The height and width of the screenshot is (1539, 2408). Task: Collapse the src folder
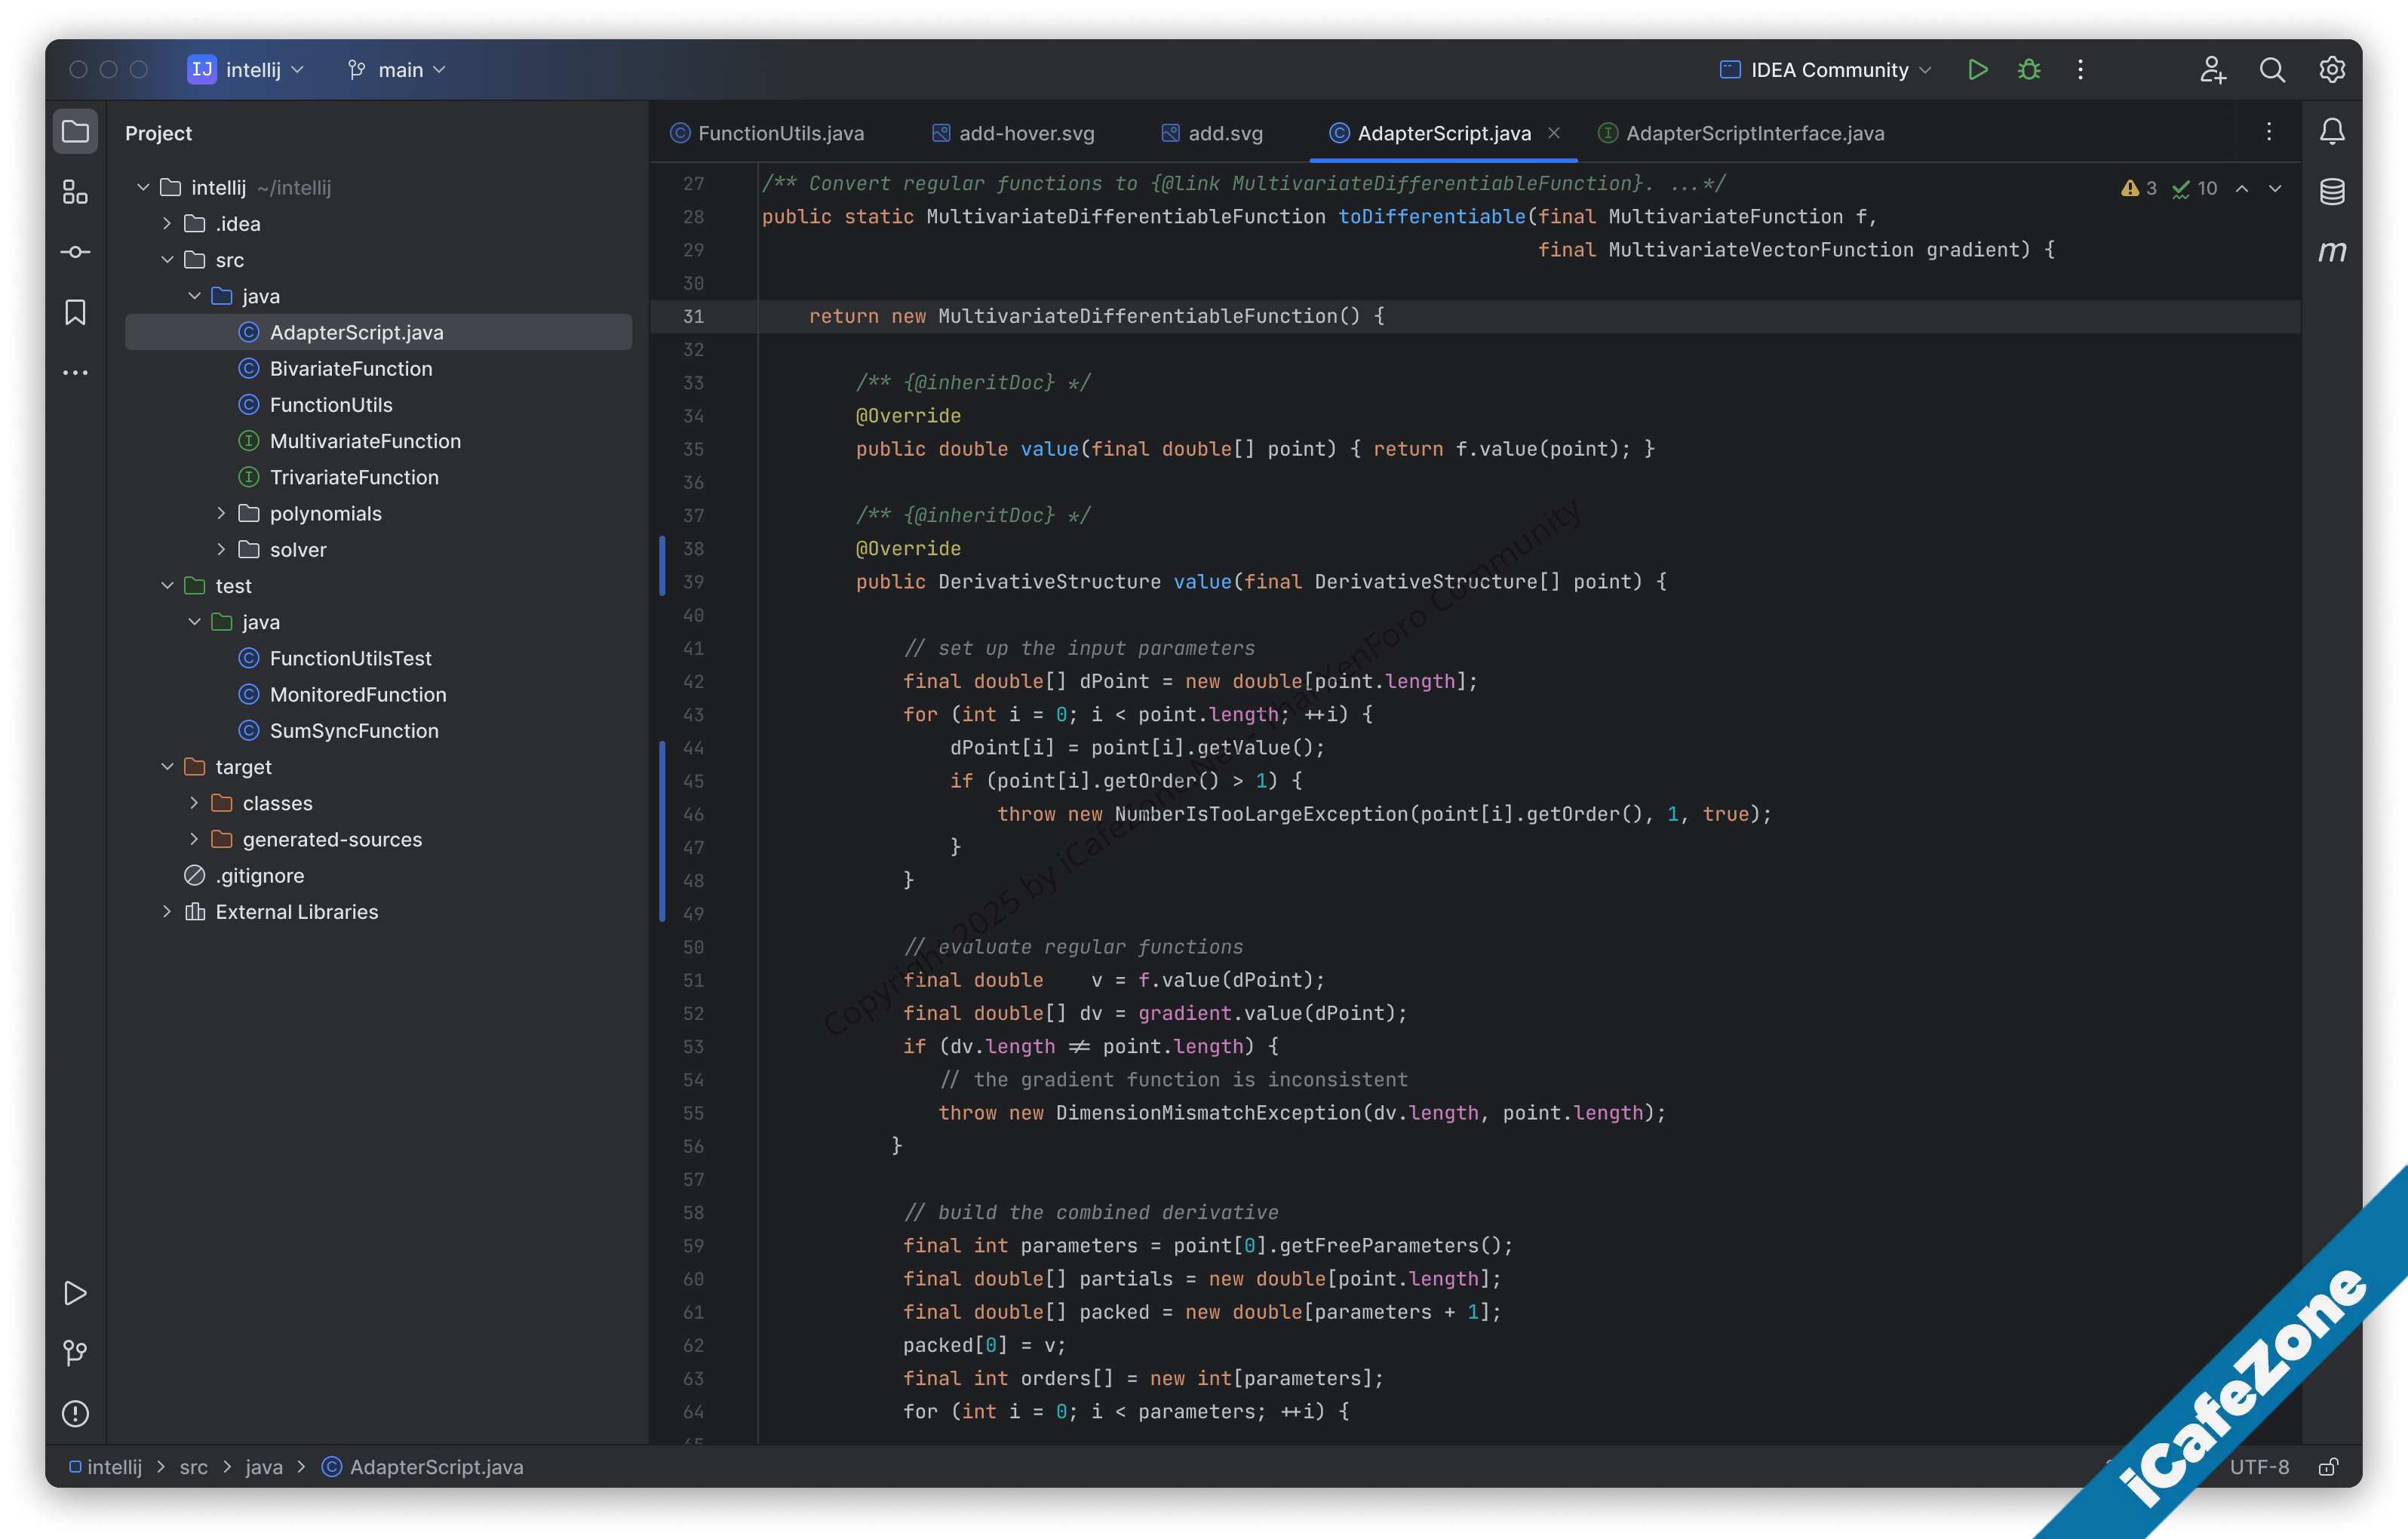click(167, 259)
